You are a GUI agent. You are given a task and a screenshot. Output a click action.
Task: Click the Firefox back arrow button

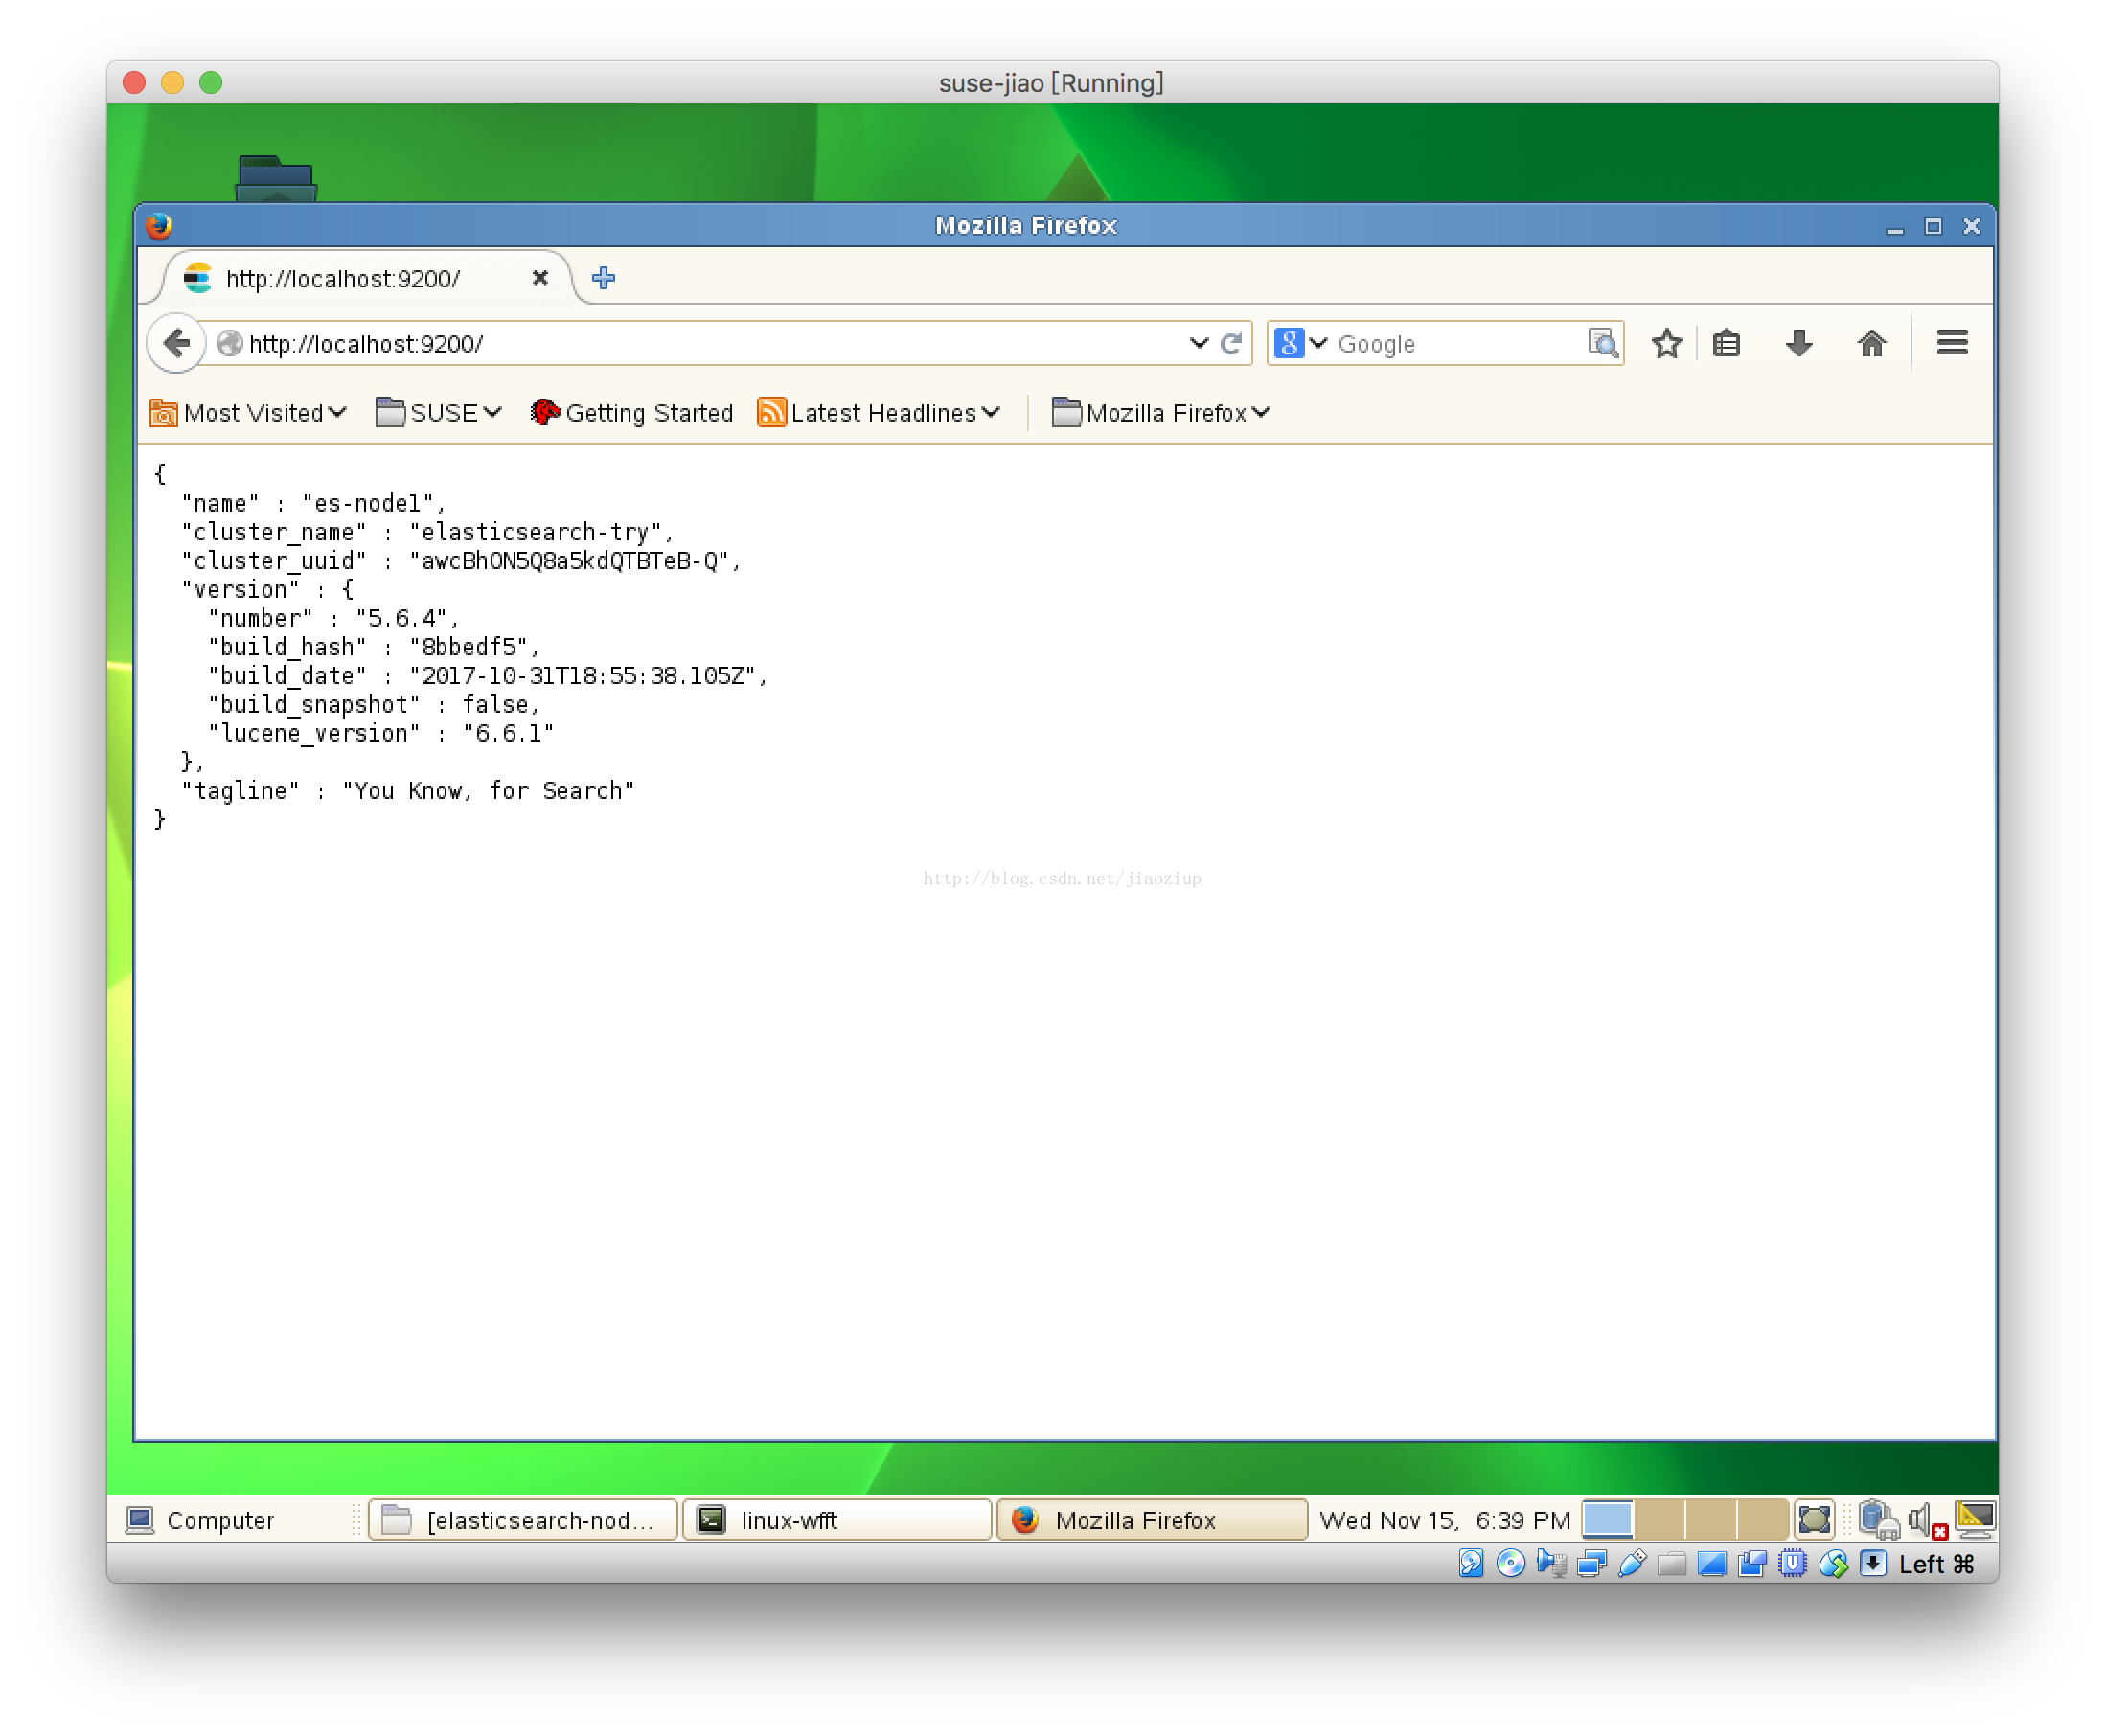[176, 343]
